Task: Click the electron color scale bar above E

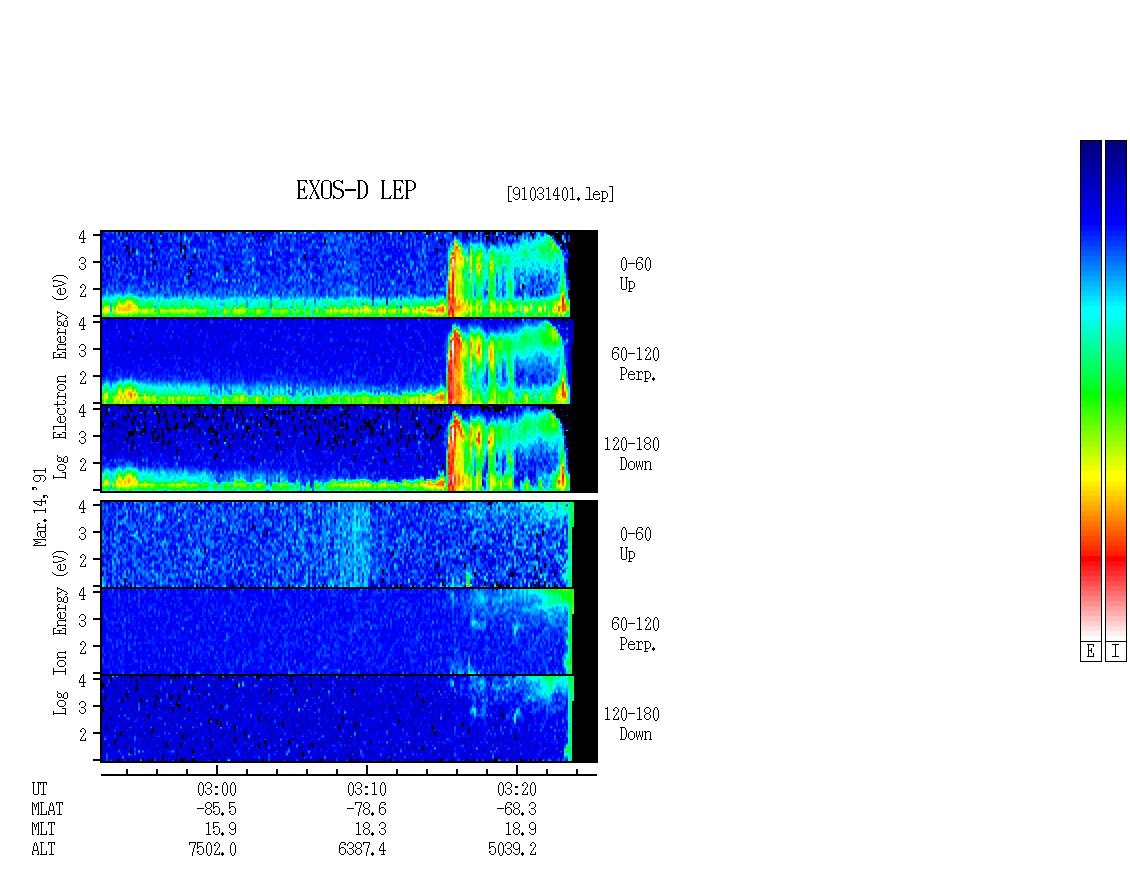Action: pyautogui.click(x=1090, y=390)
